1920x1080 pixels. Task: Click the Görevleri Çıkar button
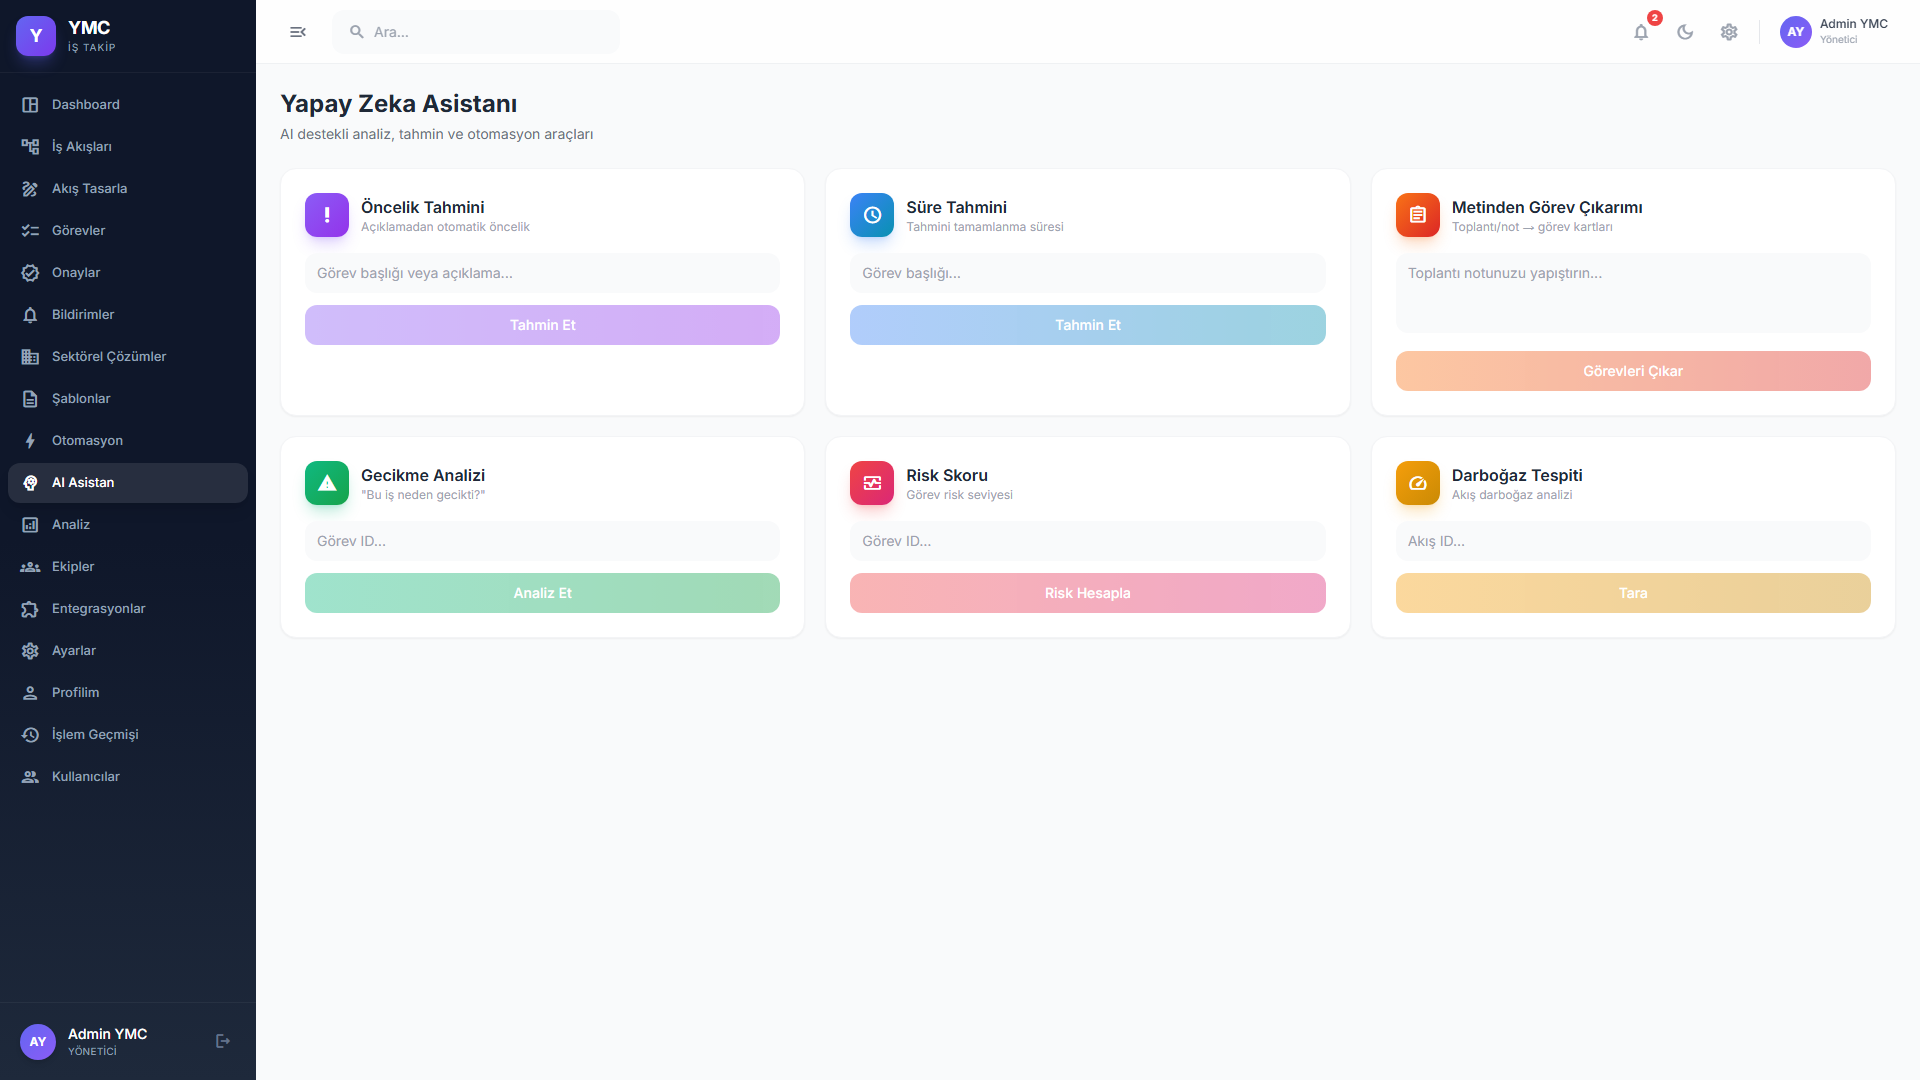(1633, 371)
